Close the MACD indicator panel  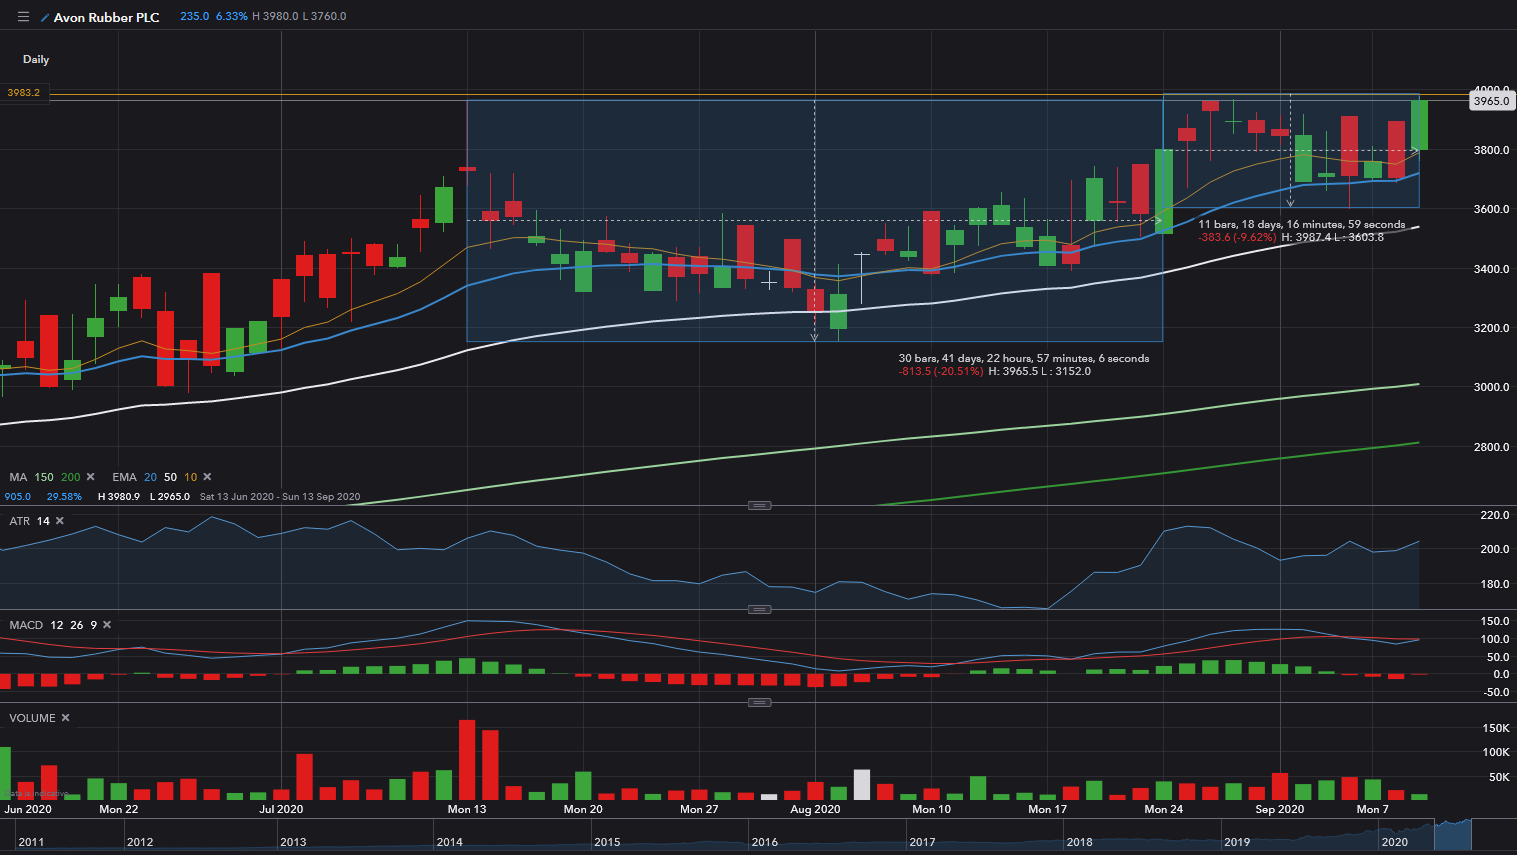[x=107, y=625]
